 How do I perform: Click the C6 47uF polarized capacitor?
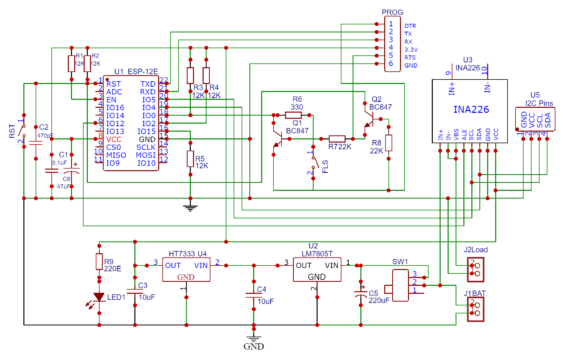click(71, 170)
